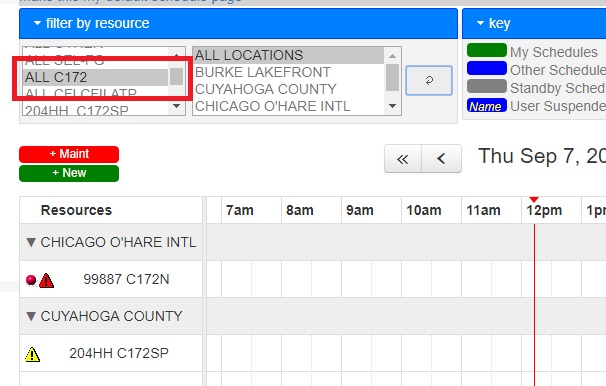This screenshot has width=606, height=386.
Task: Select 204HH C172SP in the resource list
Action: [x=95, y=111]
